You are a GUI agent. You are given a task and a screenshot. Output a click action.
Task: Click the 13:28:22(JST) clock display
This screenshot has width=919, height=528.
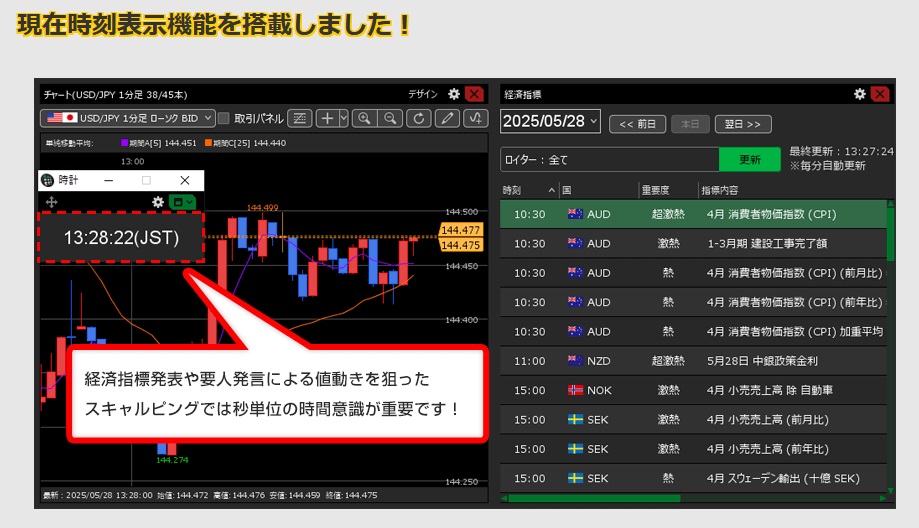coord(121,237)
